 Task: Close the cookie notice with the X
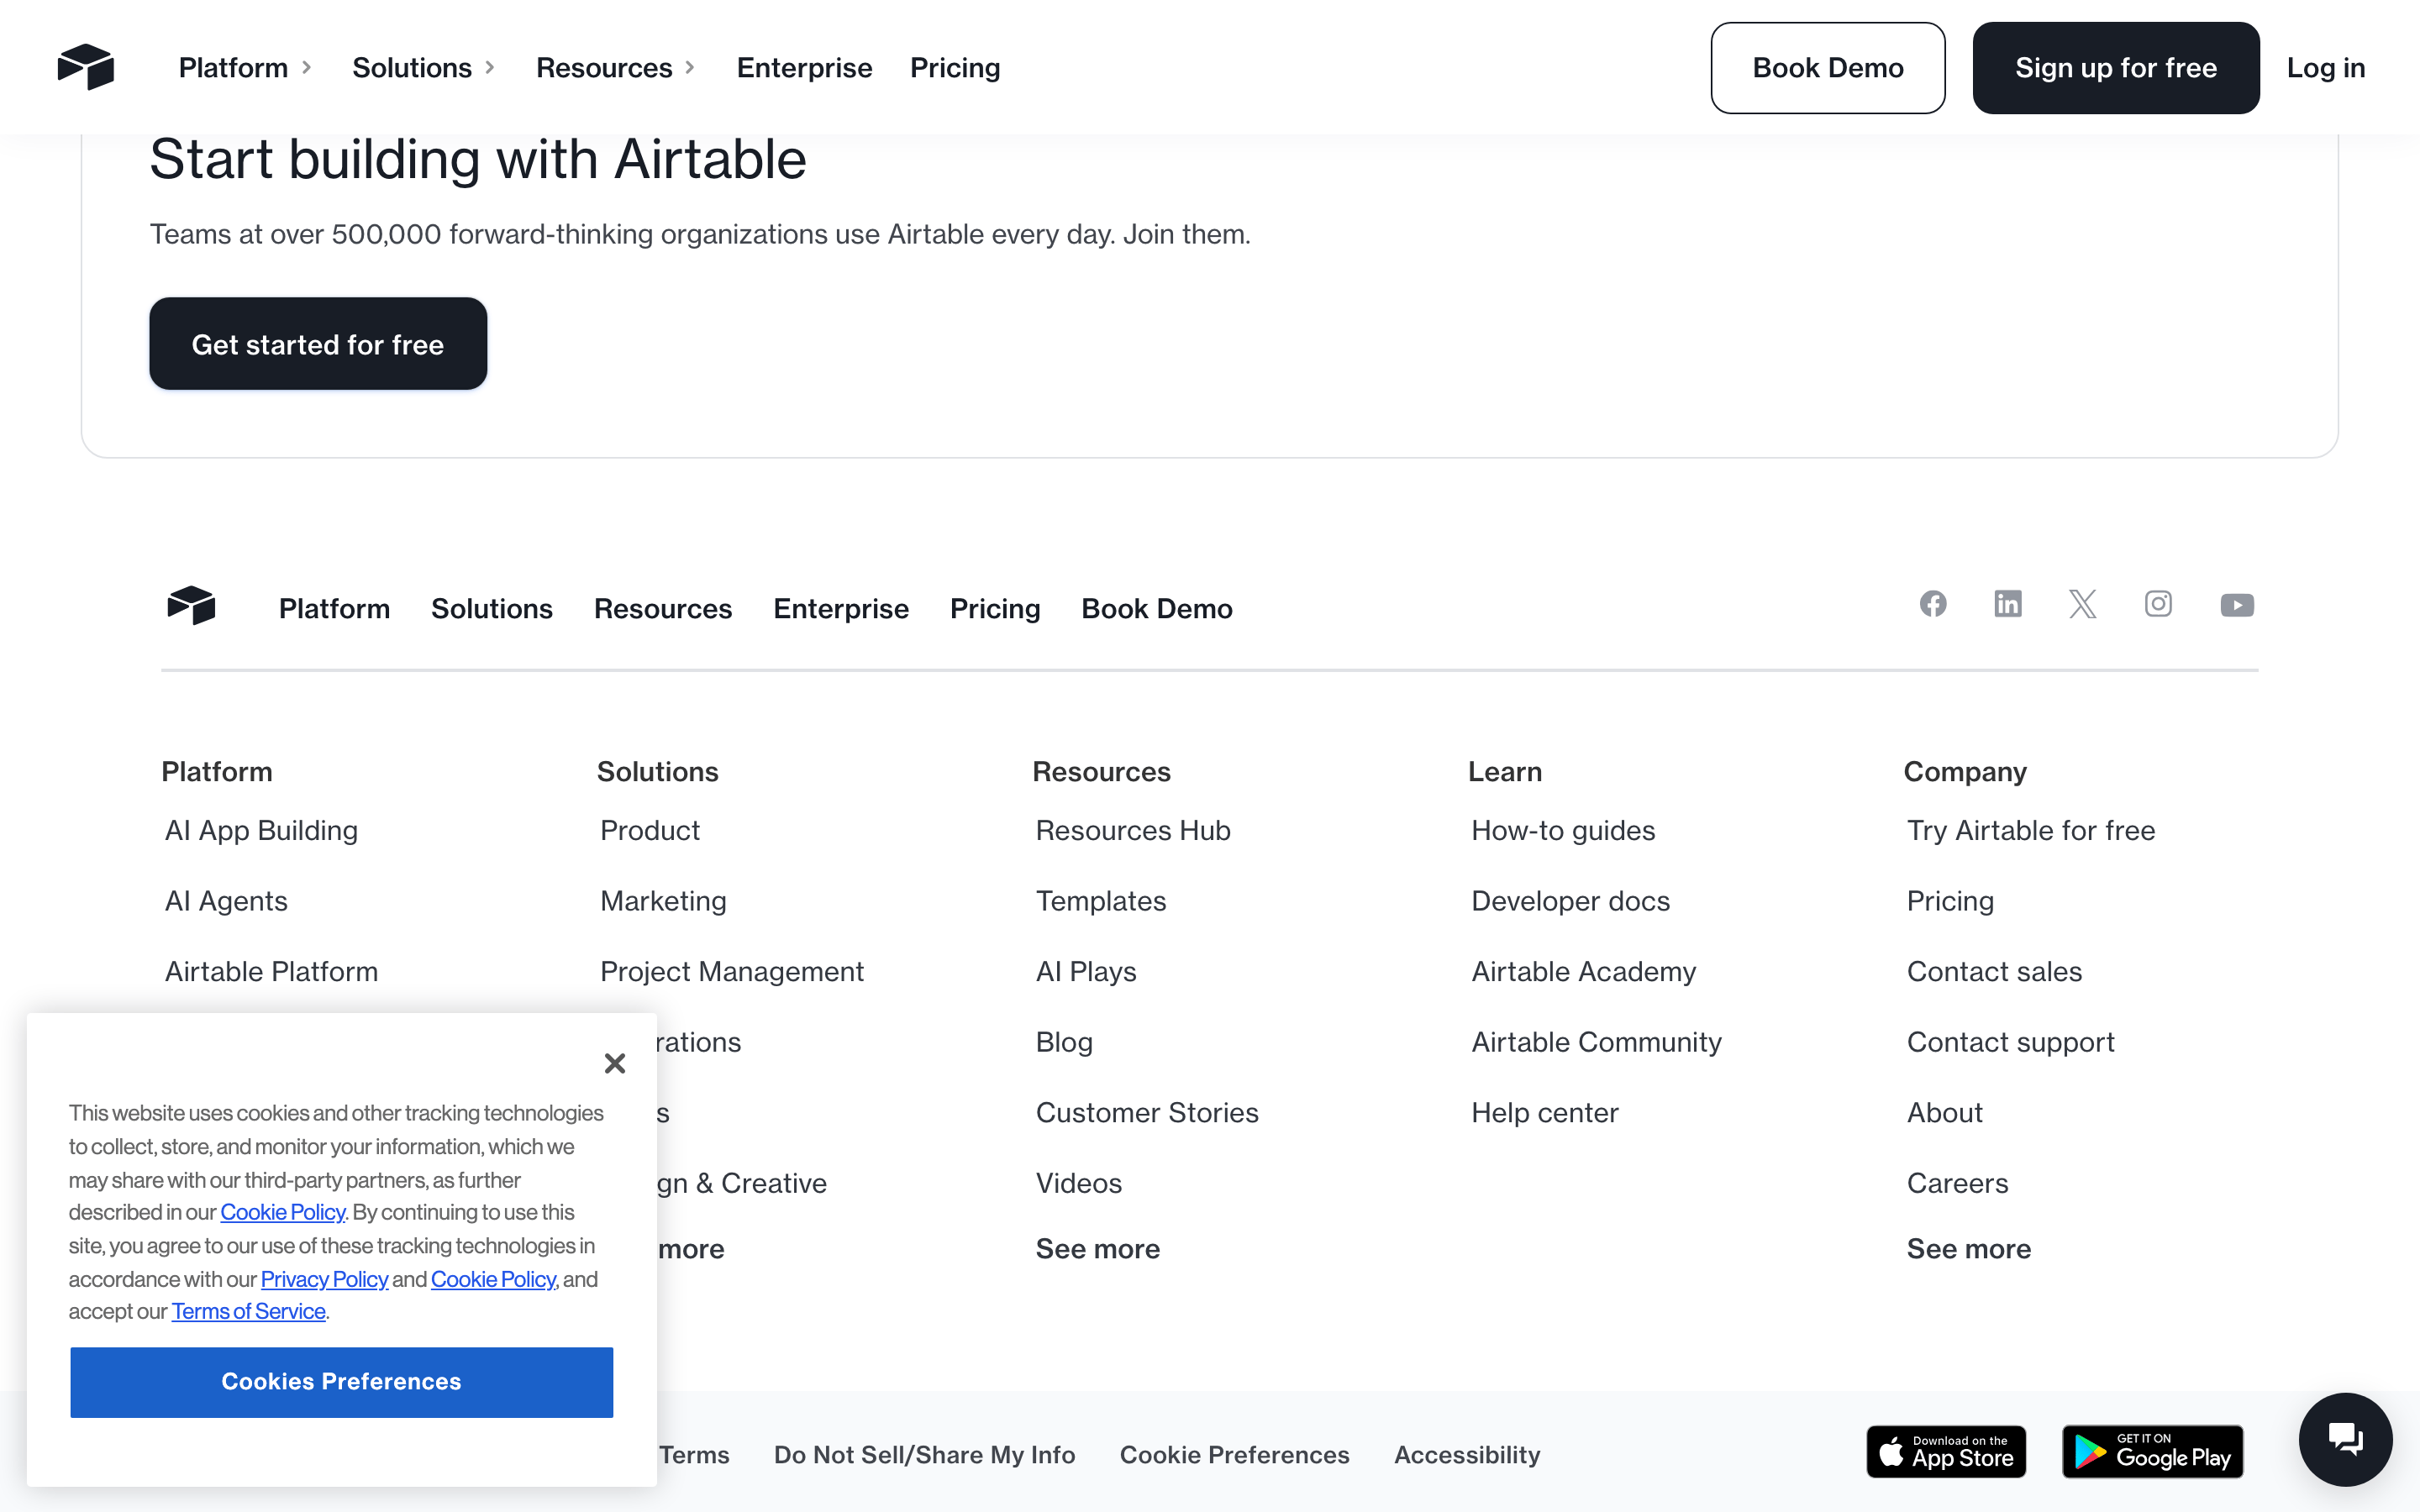coord(615,1063)
